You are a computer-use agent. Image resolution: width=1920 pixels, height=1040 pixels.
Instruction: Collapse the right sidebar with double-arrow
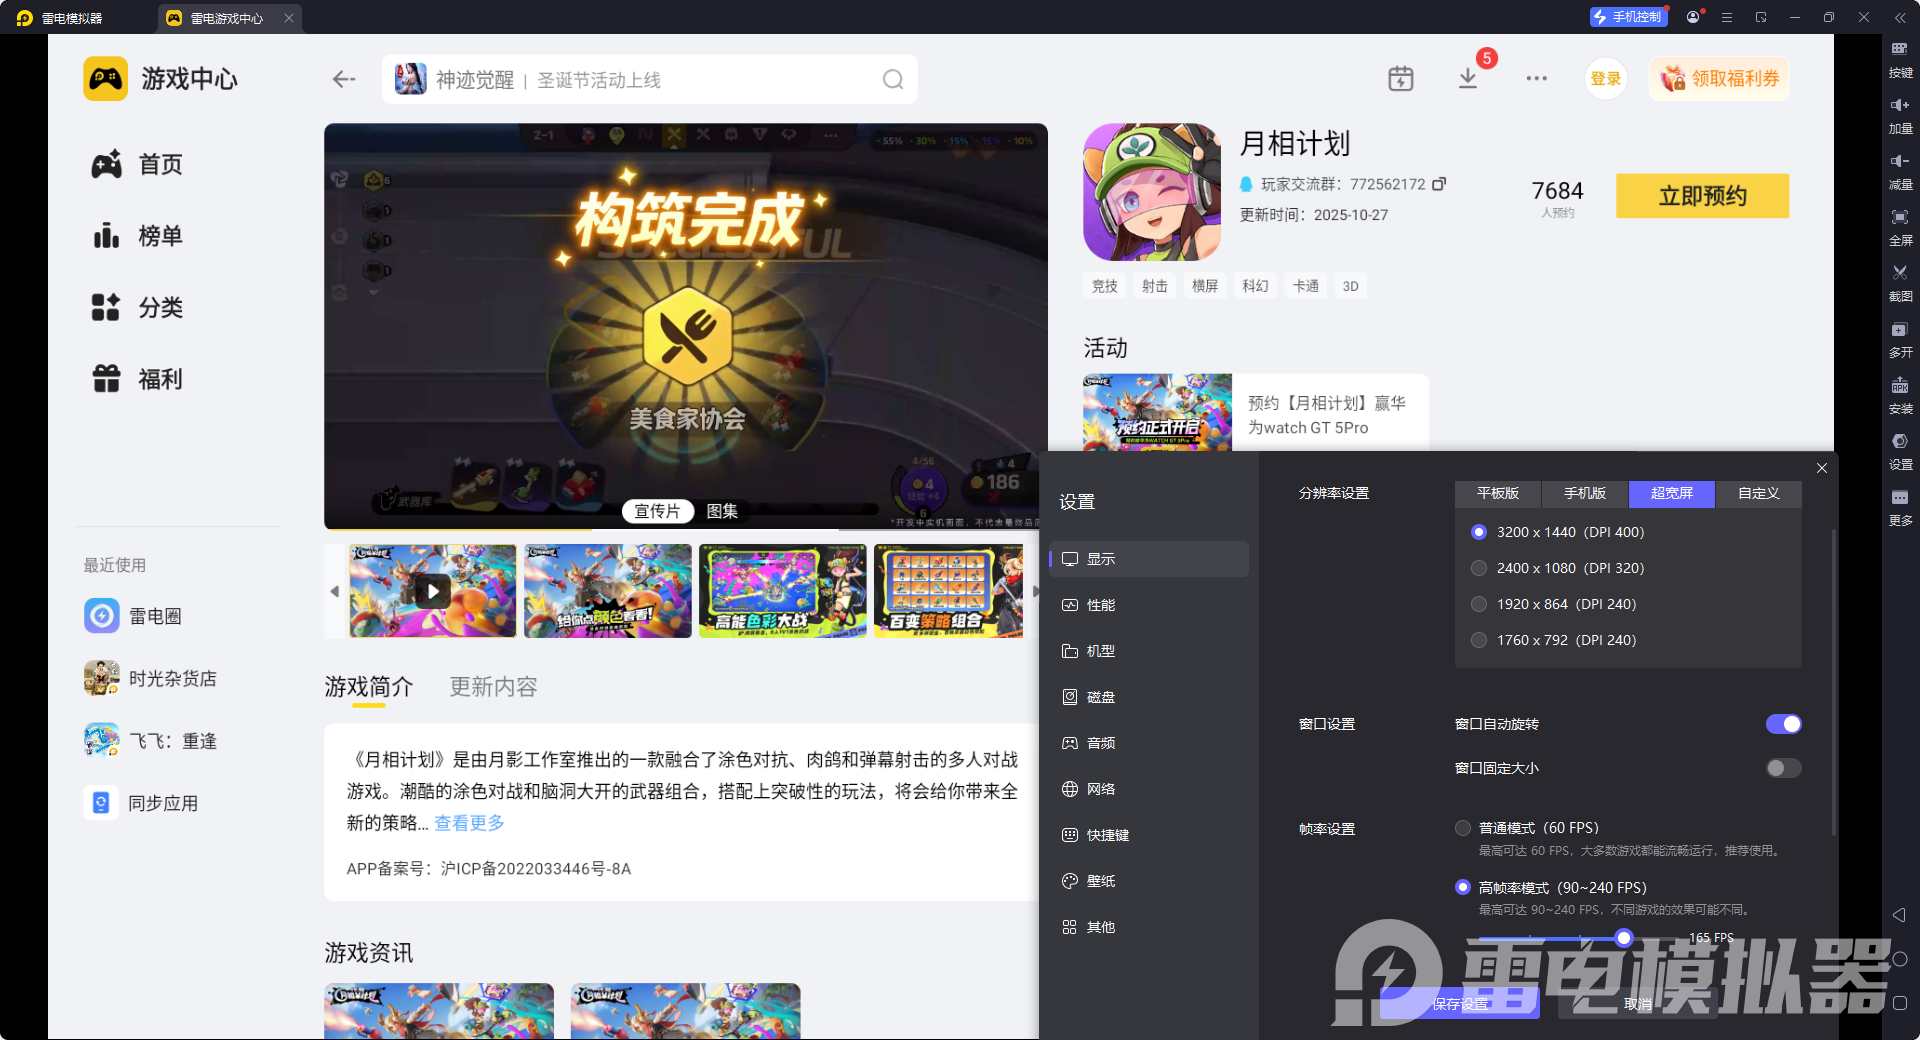tap(1900, 17)
